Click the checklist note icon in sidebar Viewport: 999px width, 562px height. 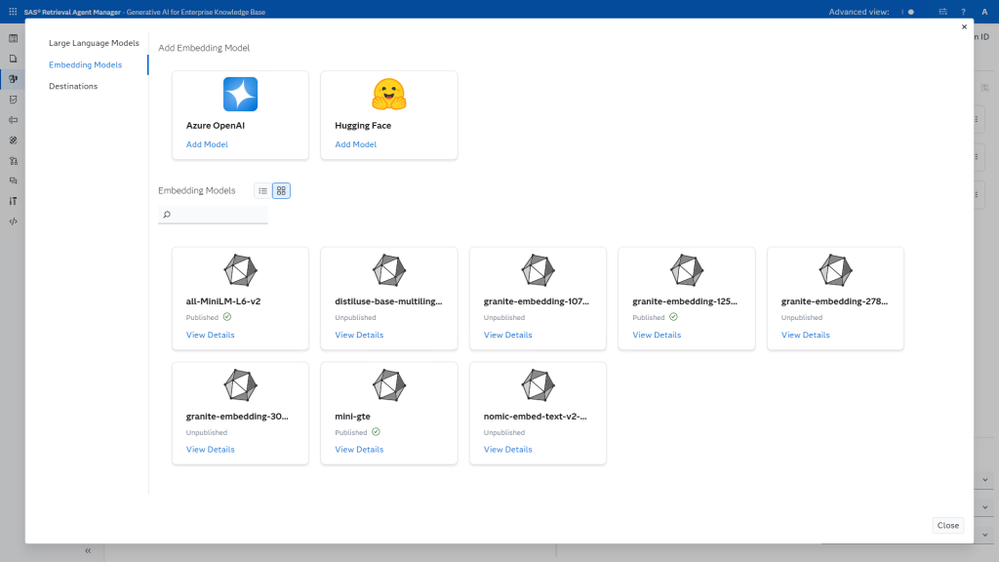13,99
